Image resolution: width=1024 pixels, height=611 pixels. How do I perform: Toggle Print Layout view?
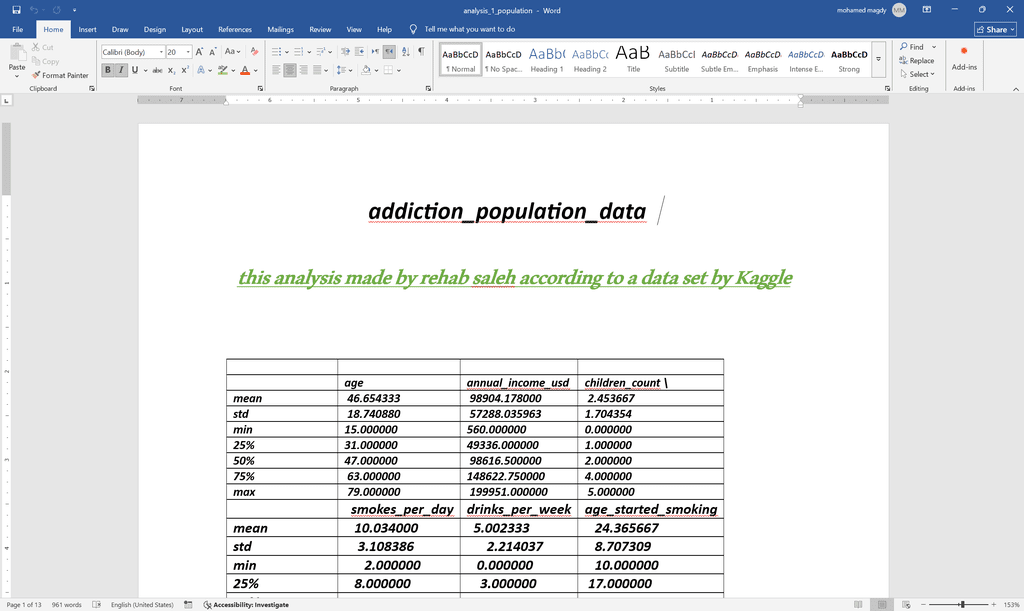click(882, 605)
